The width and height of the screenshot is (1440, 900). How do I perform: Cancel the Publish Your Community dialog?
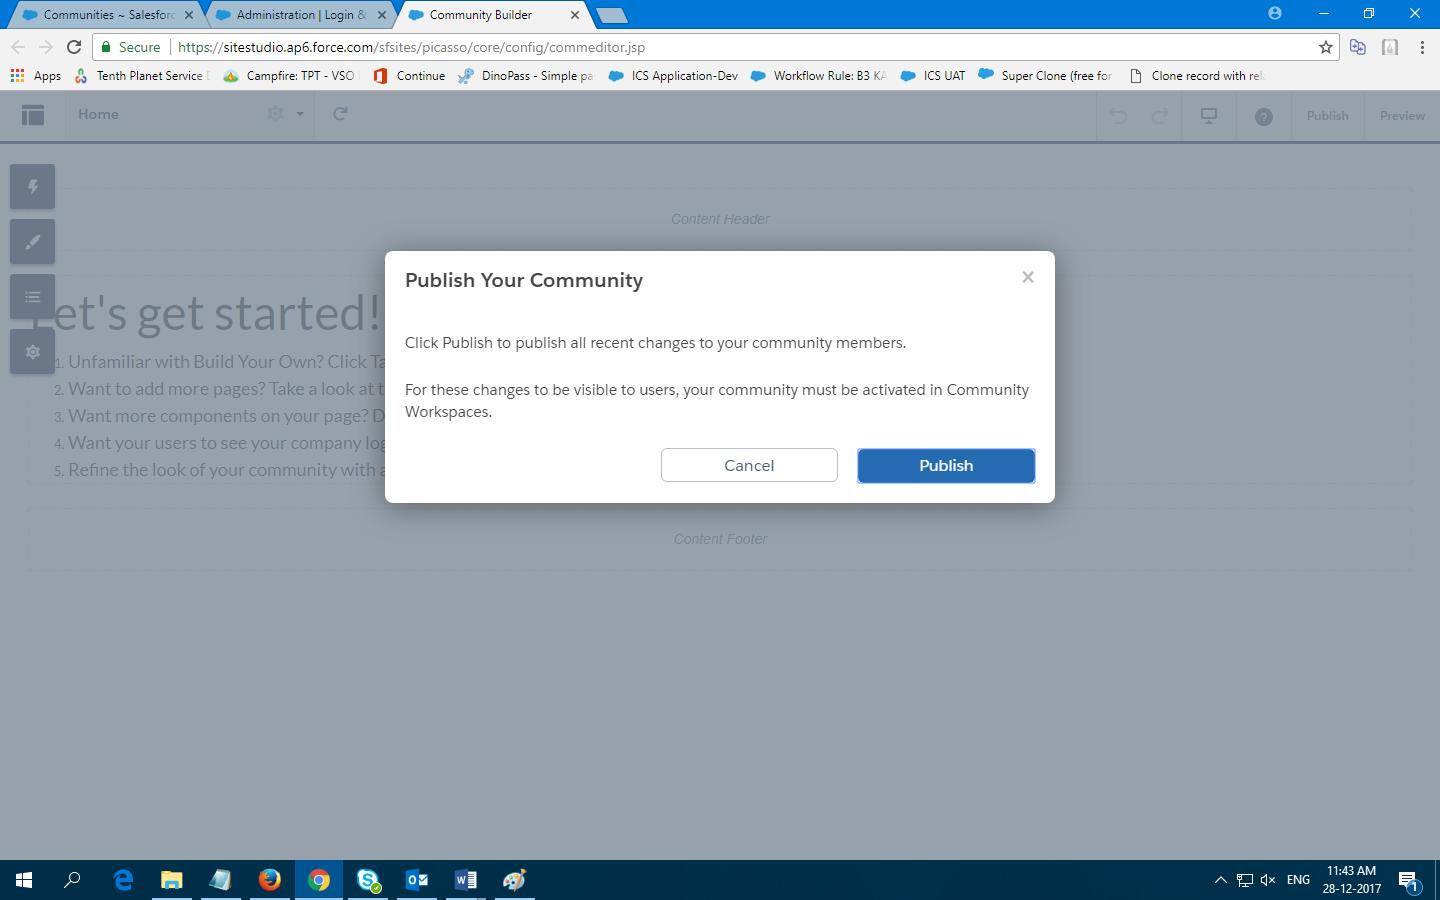(x=749, y=465)
